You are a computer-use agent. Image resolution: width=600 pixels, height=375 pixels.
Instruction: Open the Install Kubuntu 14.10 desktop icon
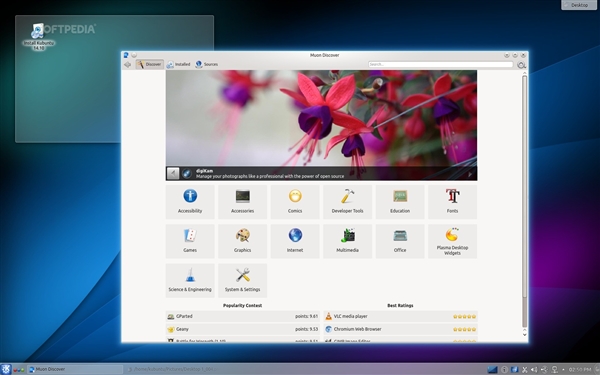(x=38, y=37)
